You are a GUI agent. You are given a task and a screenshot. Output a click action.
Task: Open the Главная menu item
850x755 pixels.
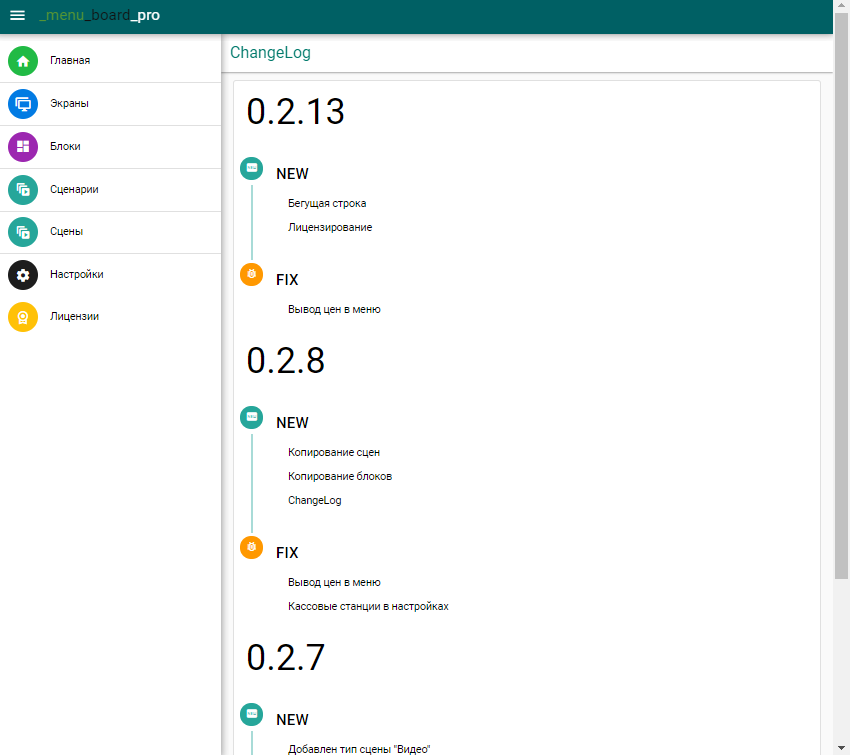[70, 61]
